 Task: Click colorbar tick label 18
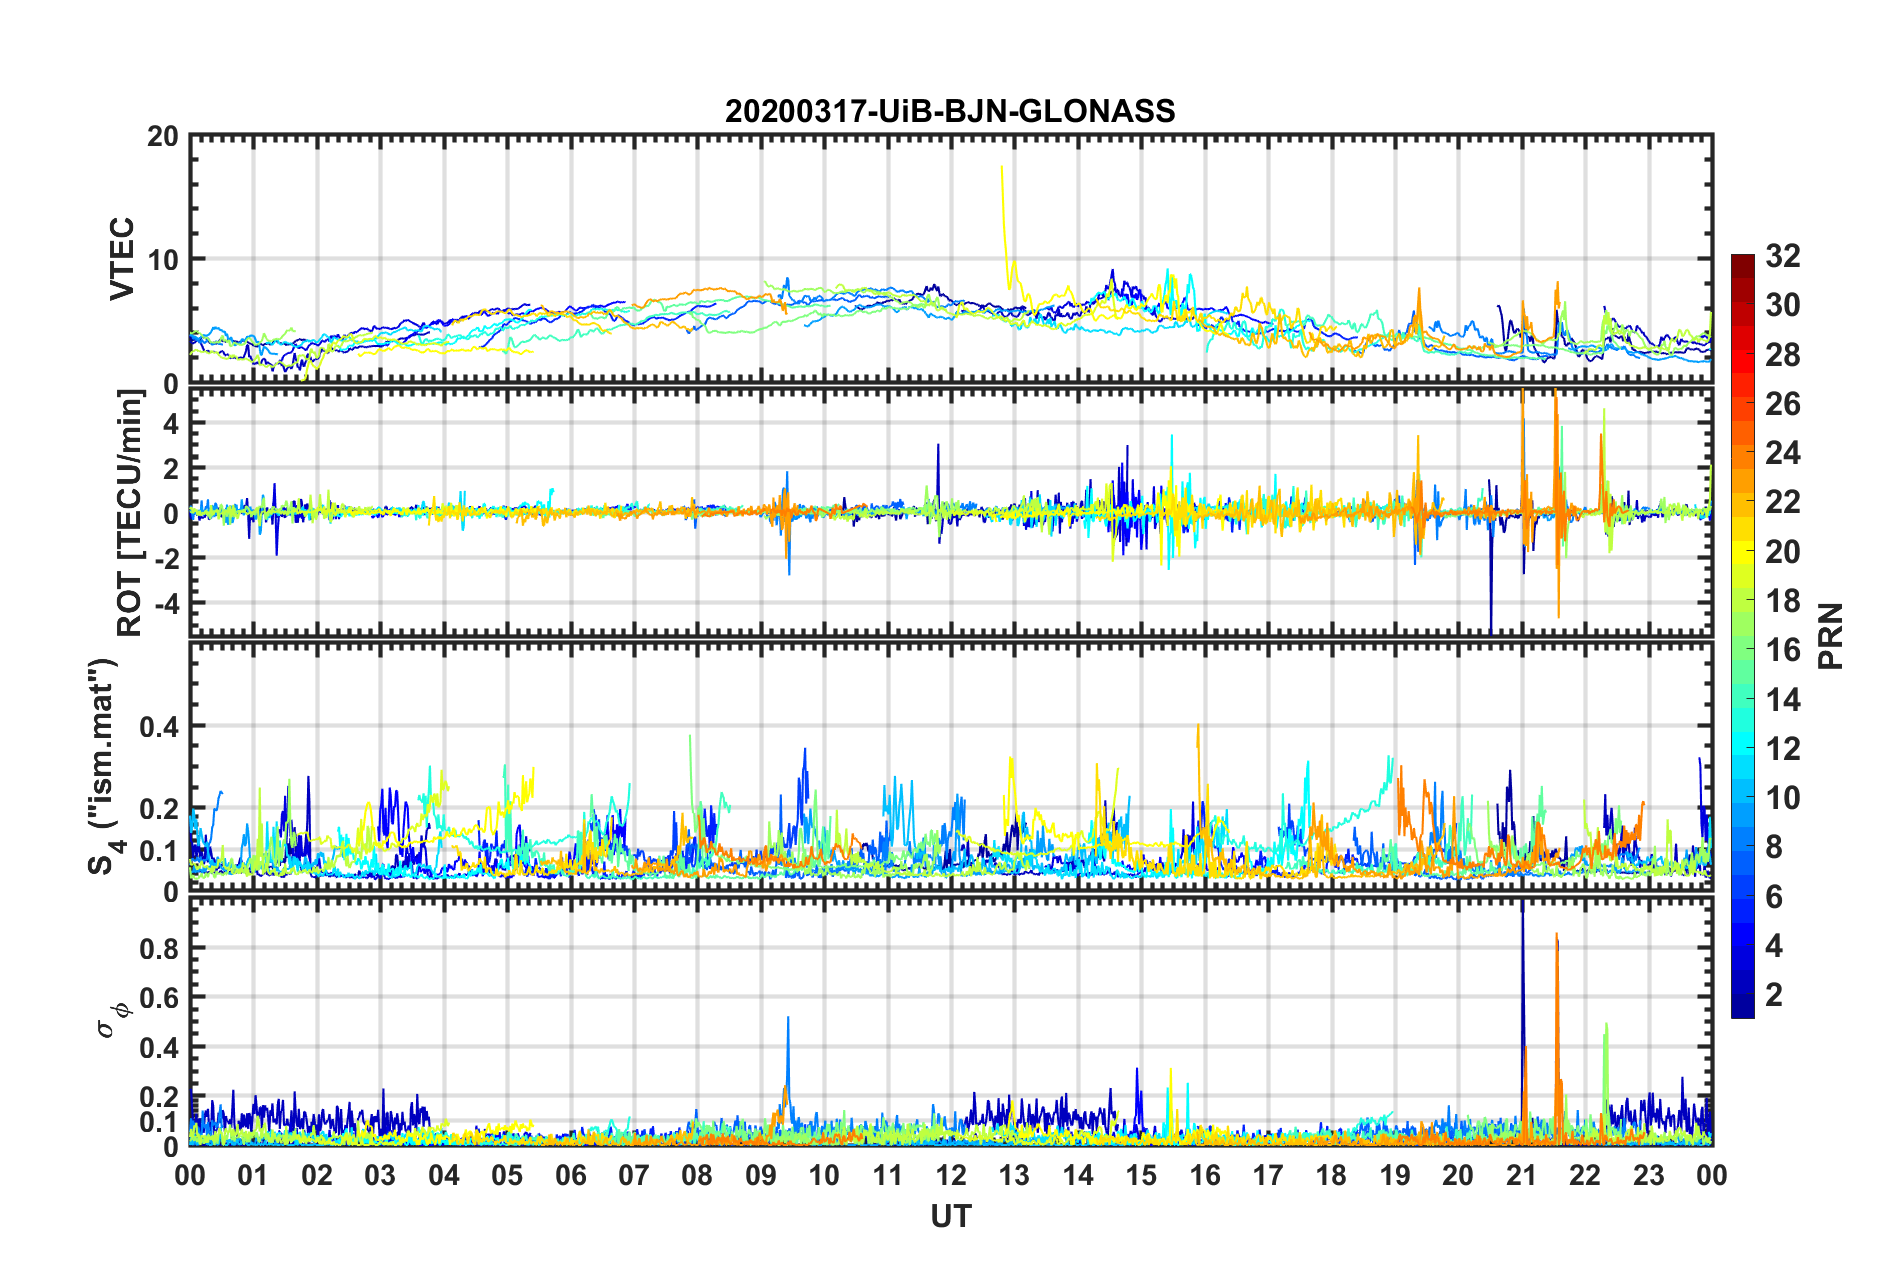tap(1783, 601)
